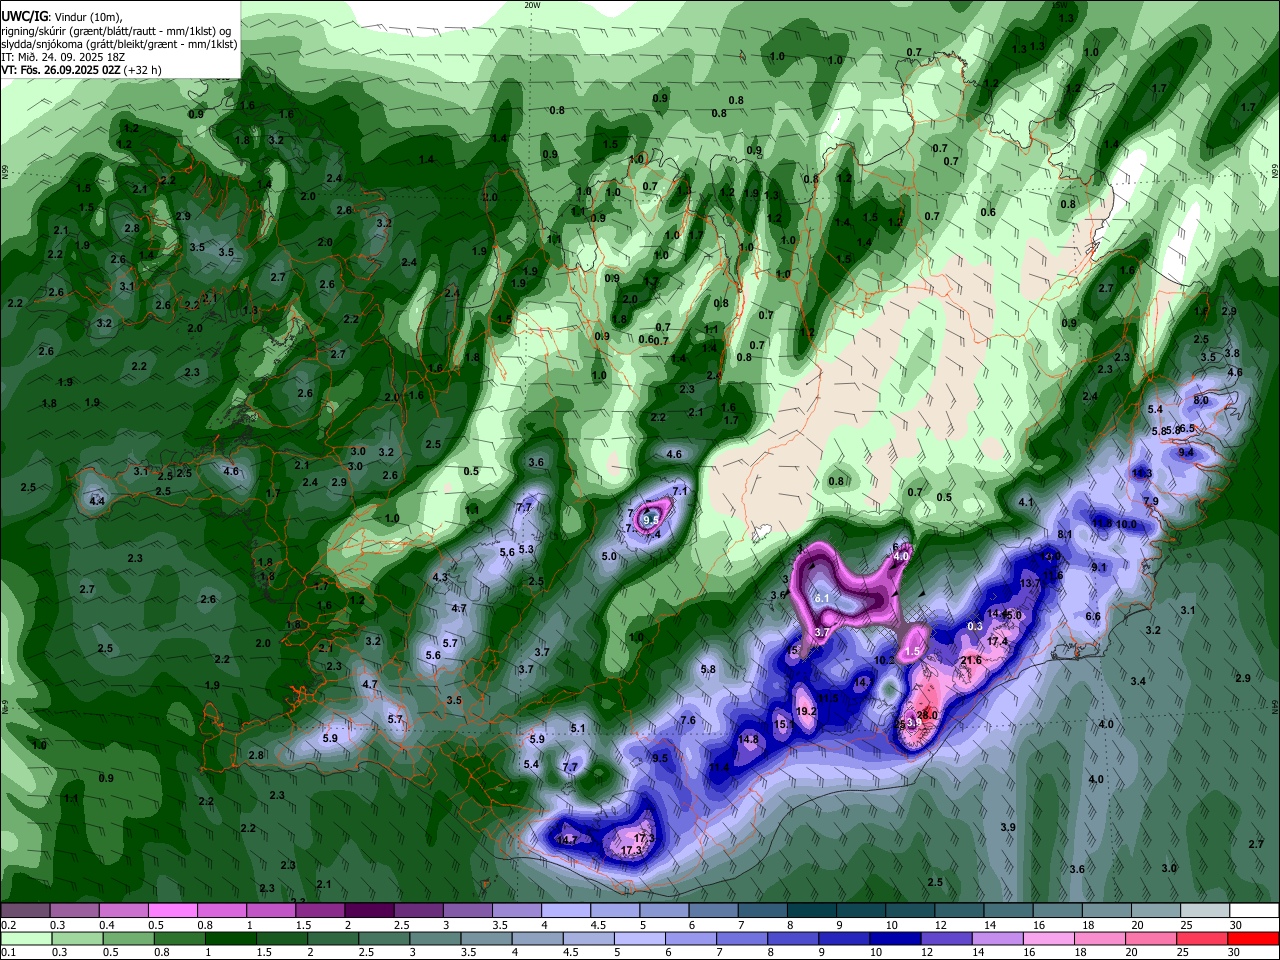Click the 4.1 precipitation value
Image resolution: width=1280 pixels, height=960 pixels.
click(x=1026, y=502)
